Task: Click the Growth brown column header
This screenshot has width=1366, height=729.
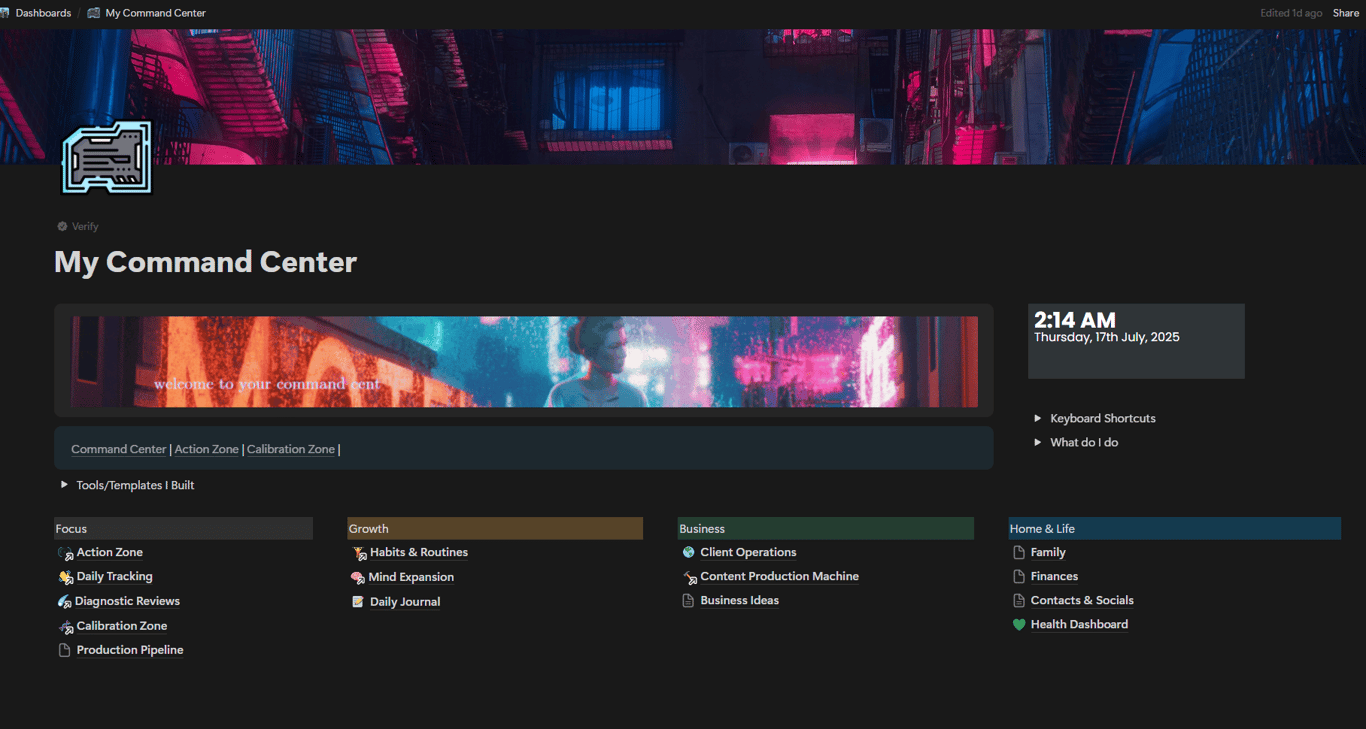Action: click(495, 528)
